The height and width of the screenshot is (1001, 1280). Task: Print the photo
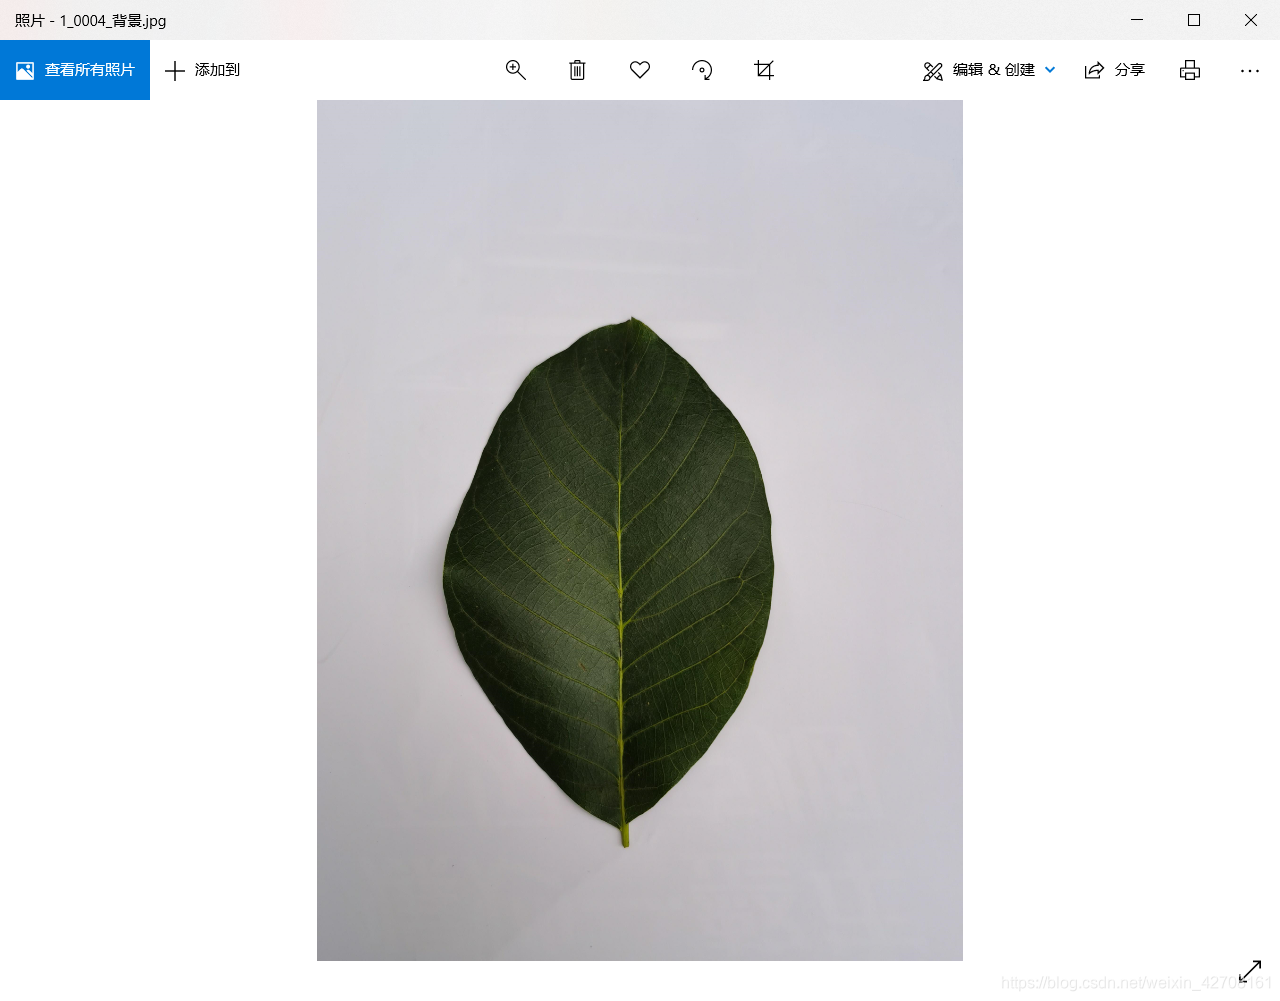coord(1189,70)
